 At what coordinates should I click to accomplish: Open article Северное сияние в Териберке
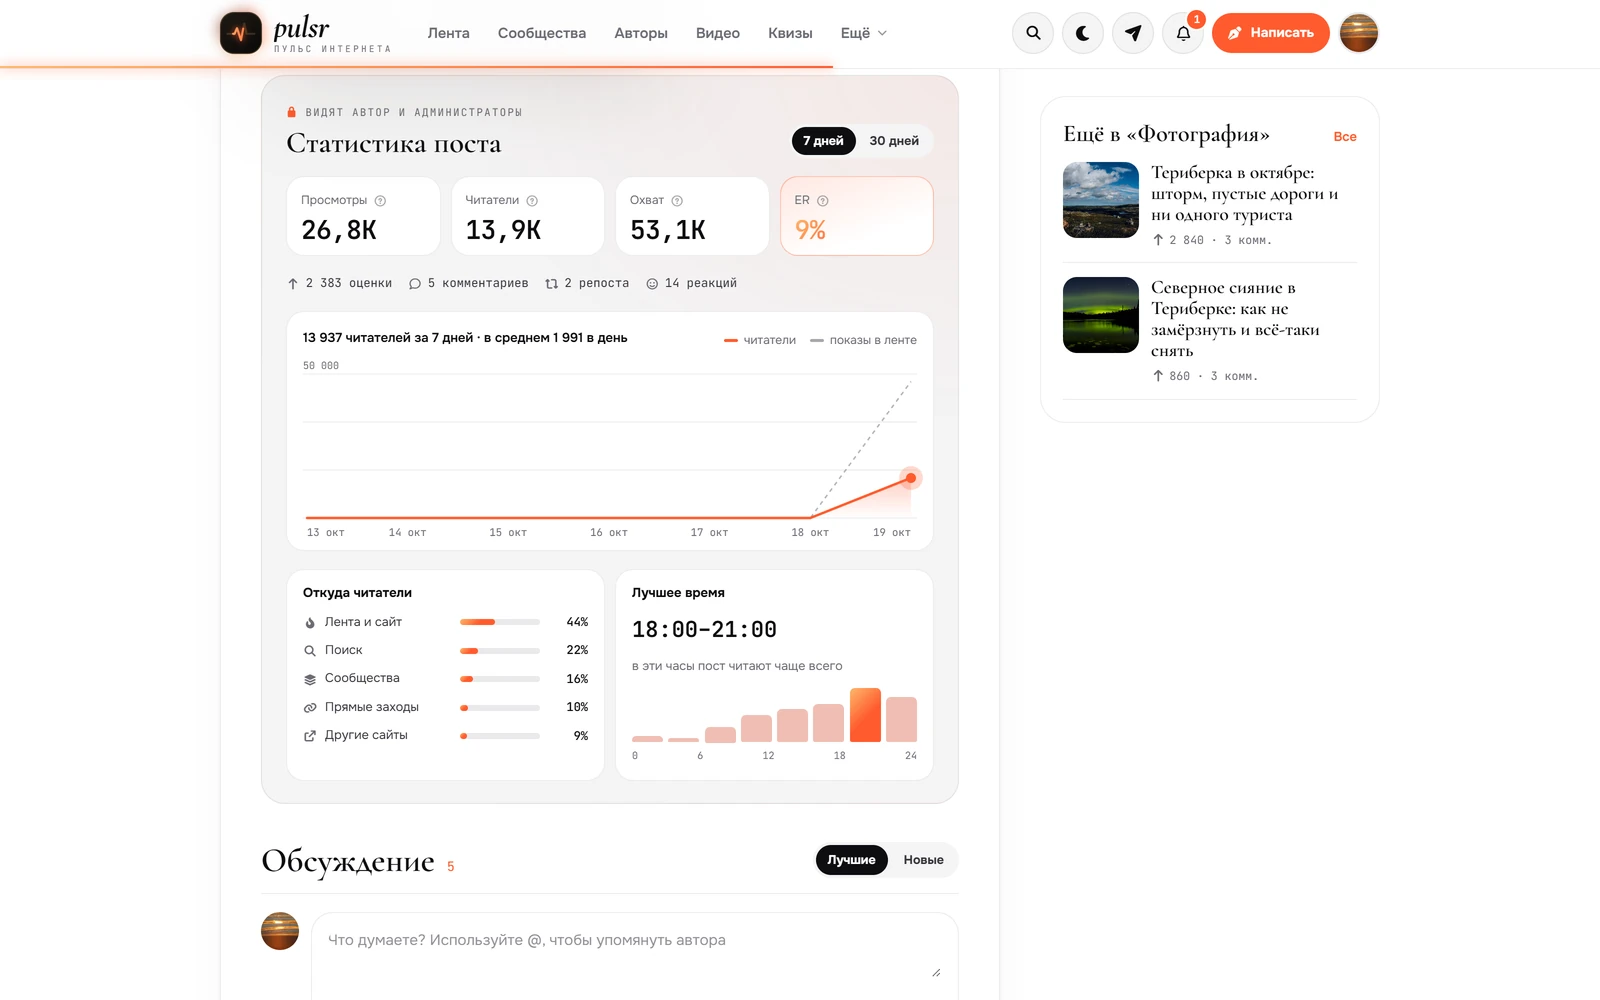[x=1235, y=319]
